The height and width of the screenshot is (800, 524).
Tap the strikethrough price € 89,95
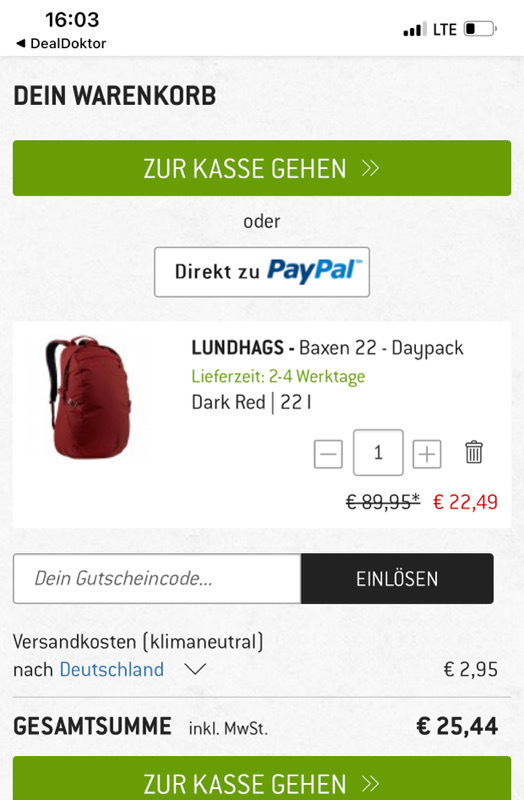point(383,502)
